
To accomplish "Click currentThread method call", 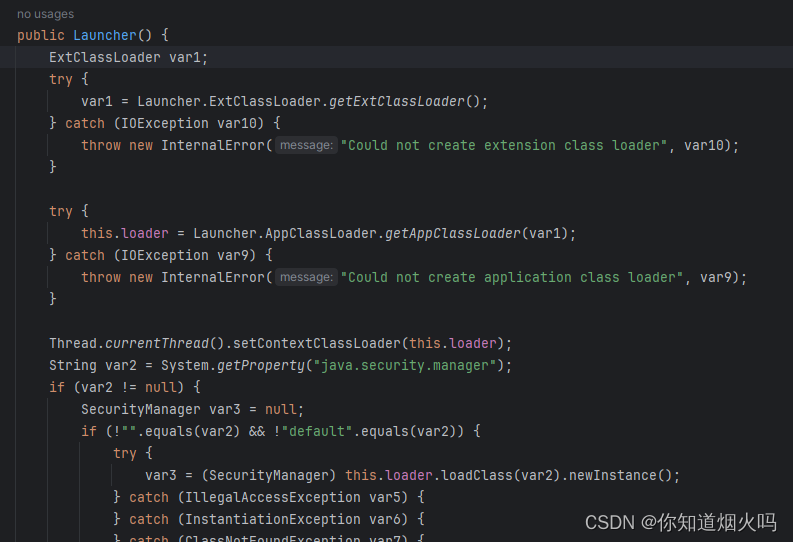I will click(157, 343).
